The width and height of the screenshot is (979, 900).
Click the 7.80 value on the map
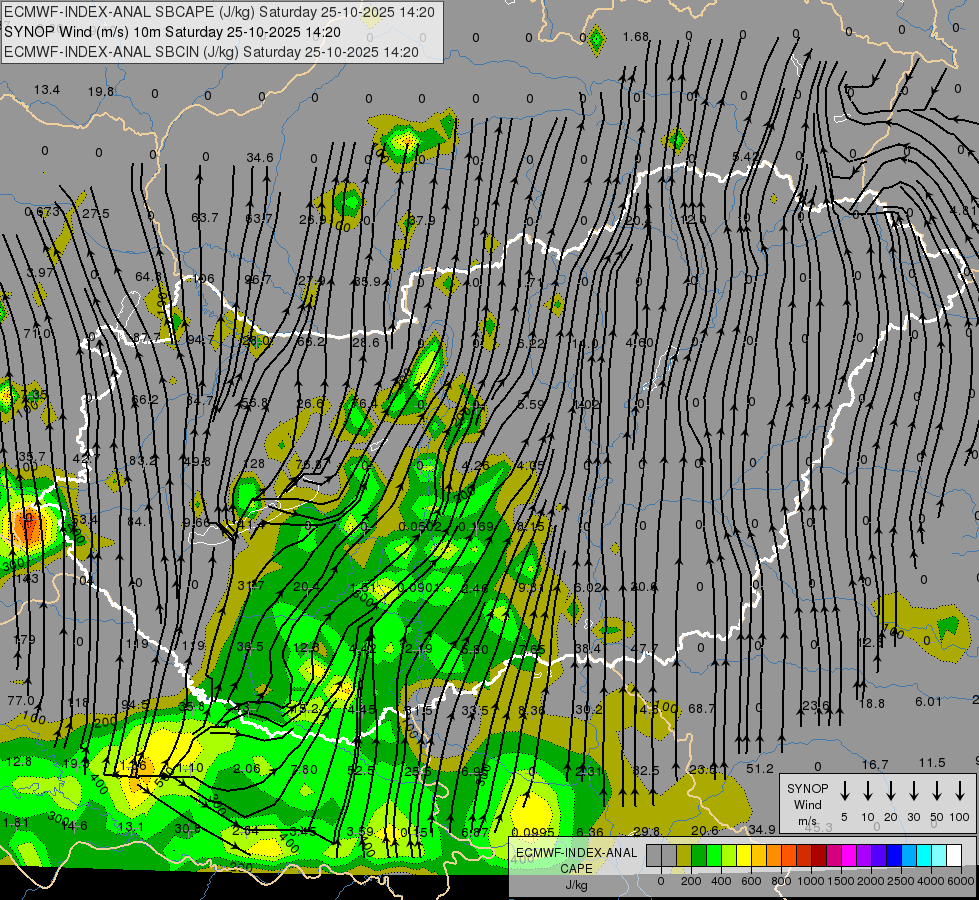pos(304,769)
